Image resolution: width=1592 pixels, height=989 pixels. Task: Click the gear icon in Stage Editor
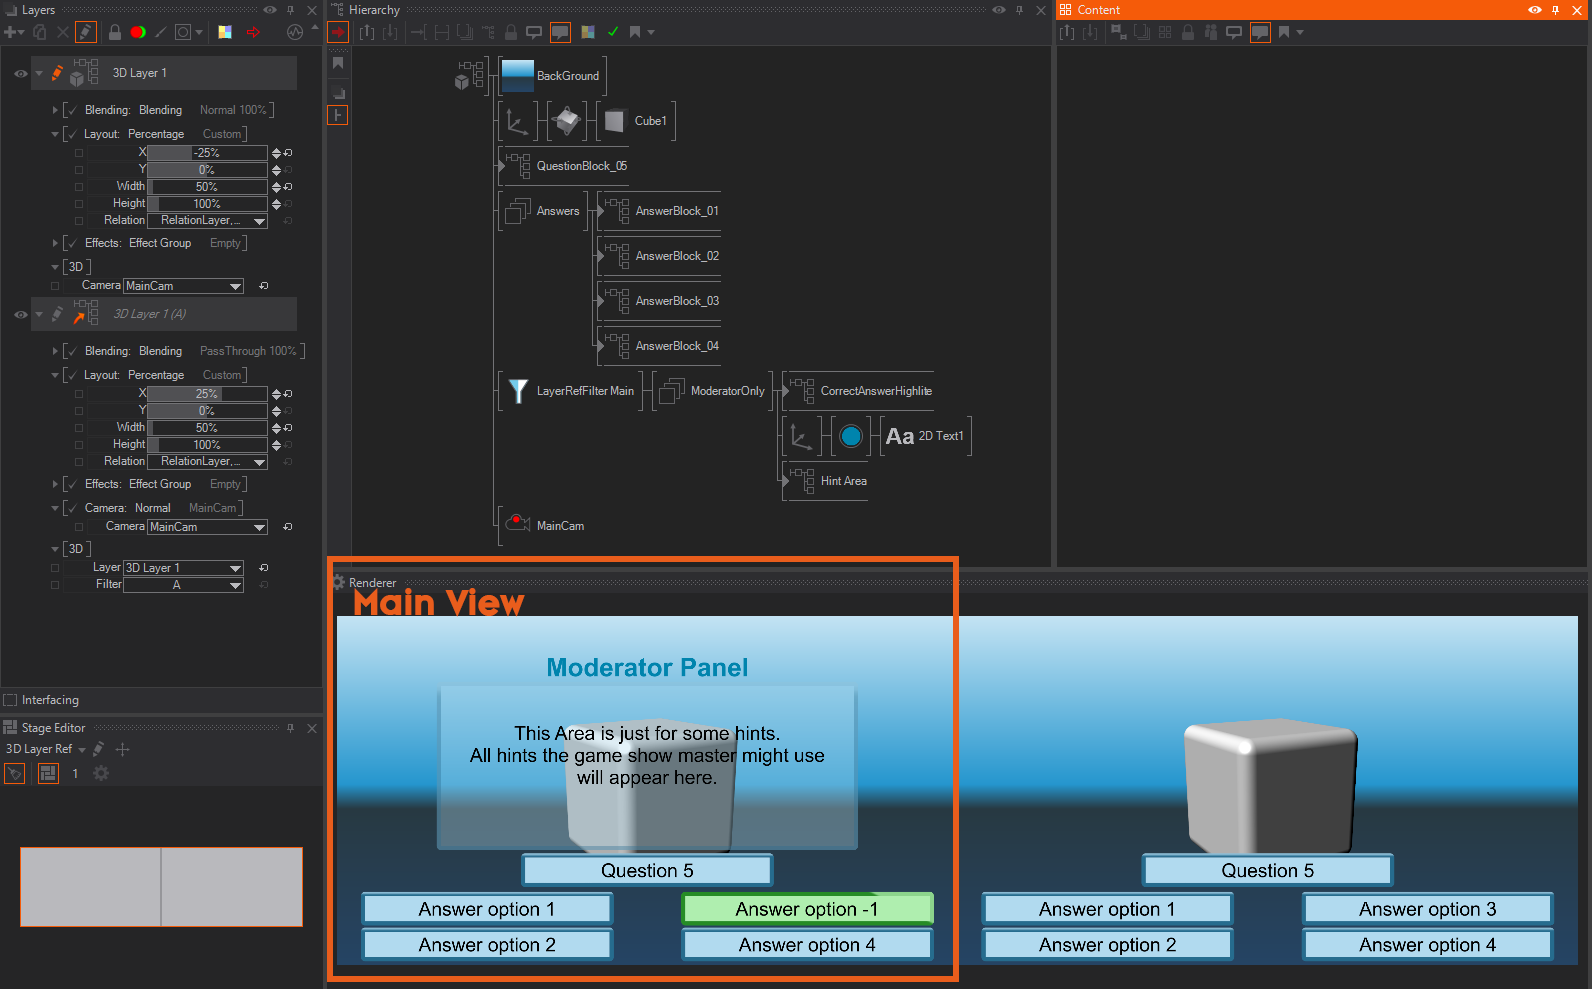click(x=101, y=773)
